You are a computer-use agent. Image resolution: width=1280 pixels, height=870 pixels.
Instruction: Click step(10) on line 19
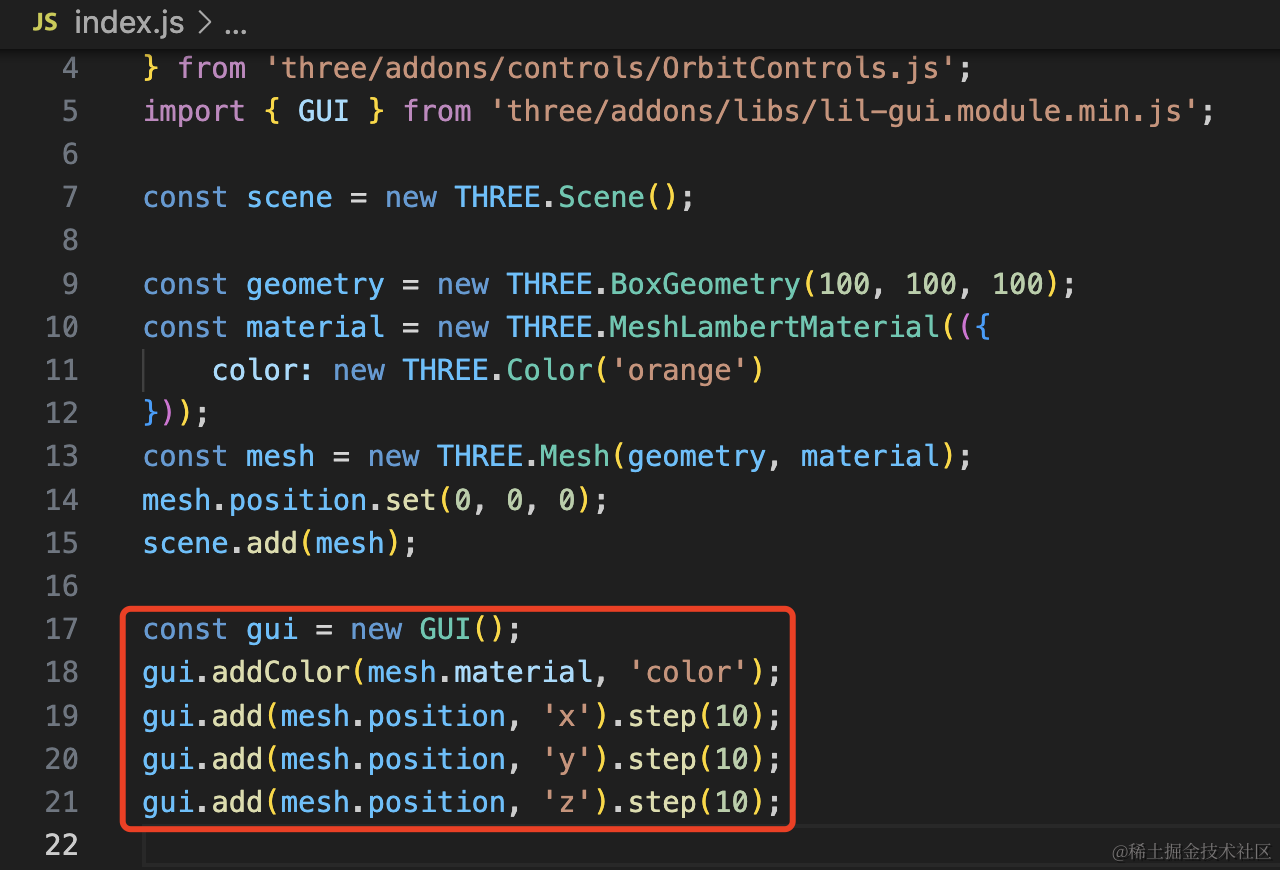(697, 715)
